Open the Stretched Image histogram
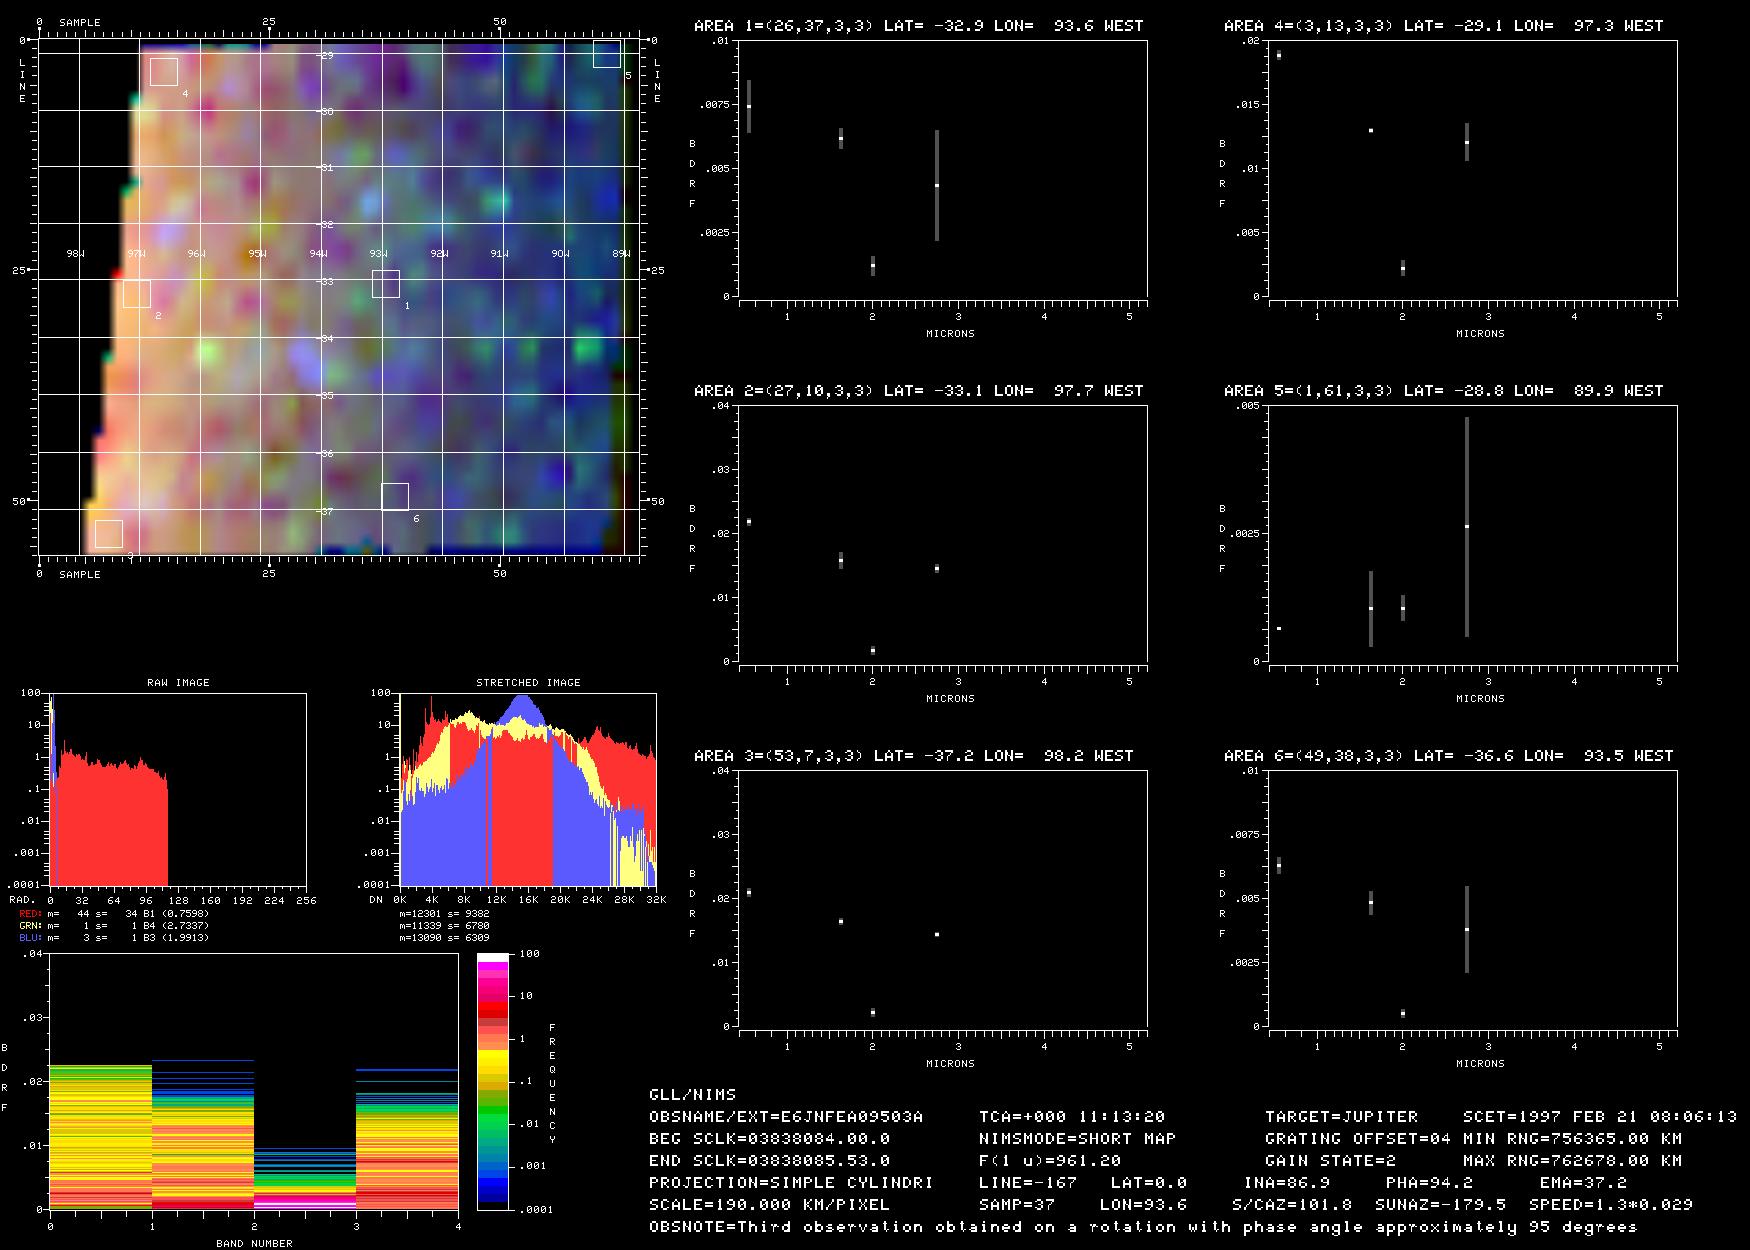Screen dimensions: 1750x1250 coord(527,789)
